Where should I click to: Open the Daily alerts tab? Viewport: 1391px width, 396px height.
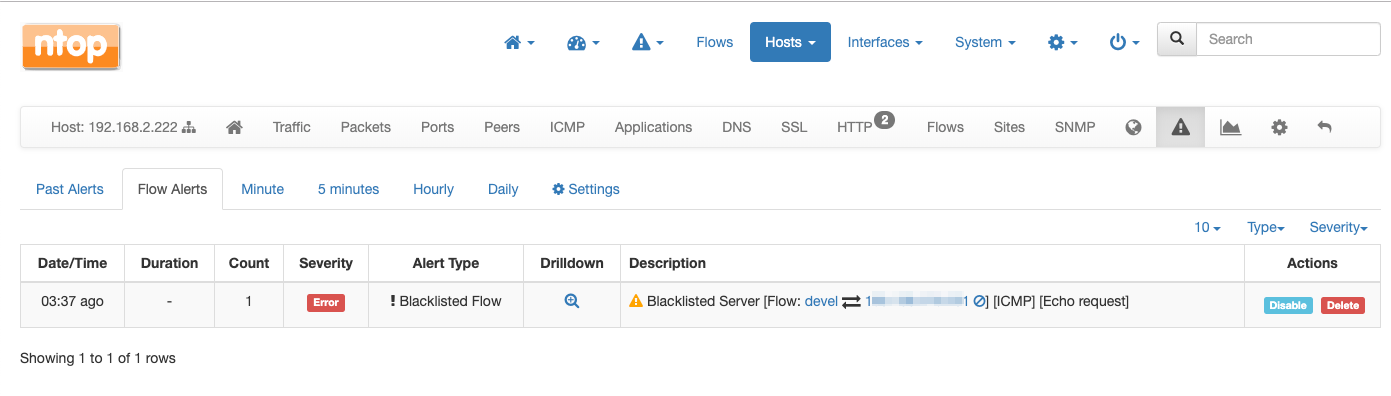click(x=503, y=189)
